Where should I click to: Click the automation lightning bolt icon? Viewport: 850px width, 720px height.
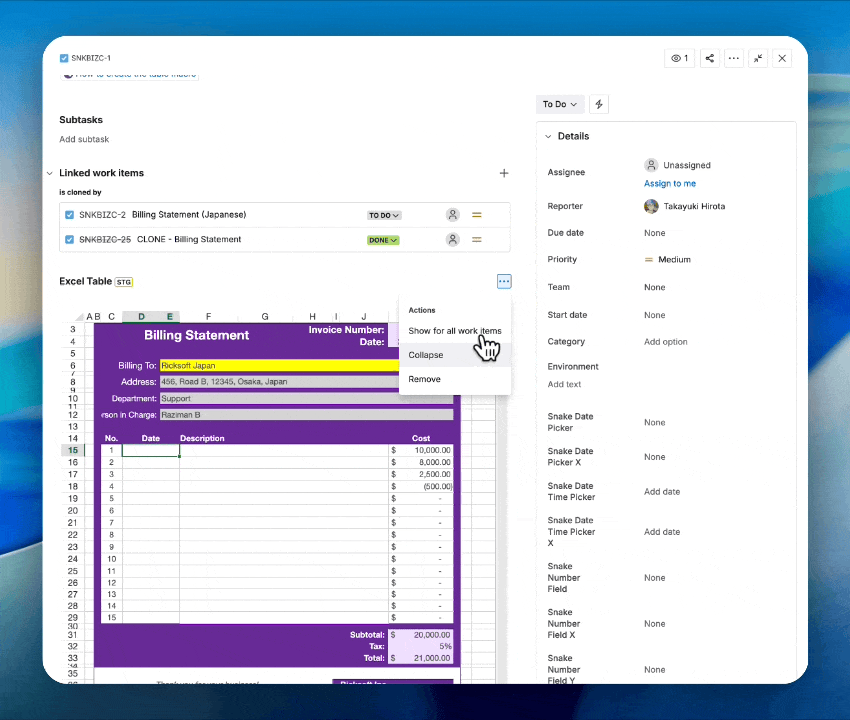pos(599,104)
